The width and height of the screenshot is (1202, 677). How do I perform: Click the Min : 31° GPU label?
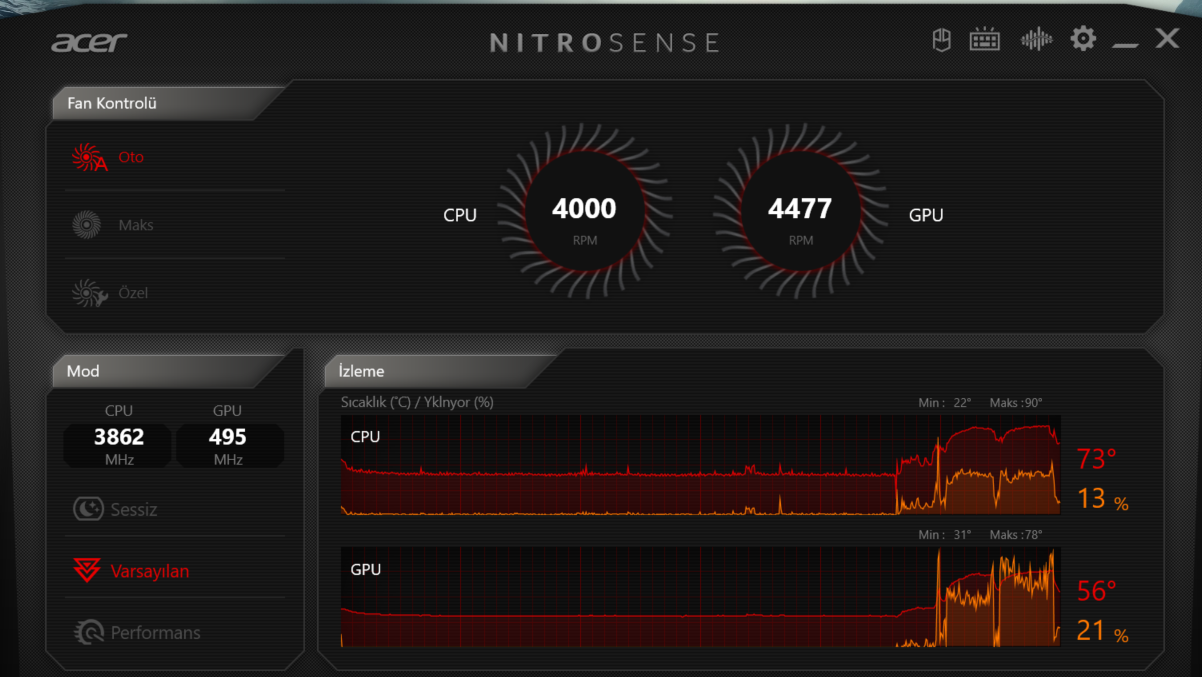pyautogui.click(x=945, y=535)
